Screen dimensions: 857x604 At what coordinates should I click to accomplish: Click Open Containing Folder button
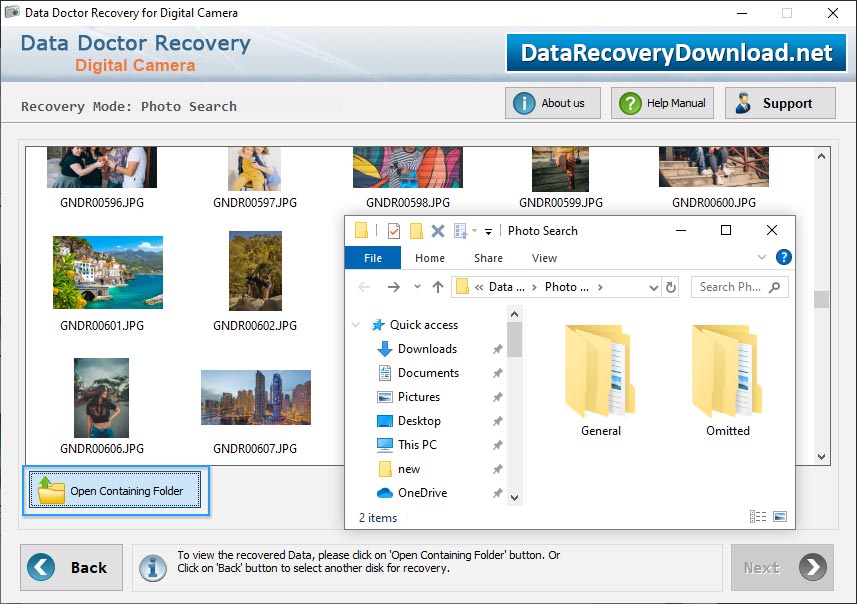(x=115, y=490)
